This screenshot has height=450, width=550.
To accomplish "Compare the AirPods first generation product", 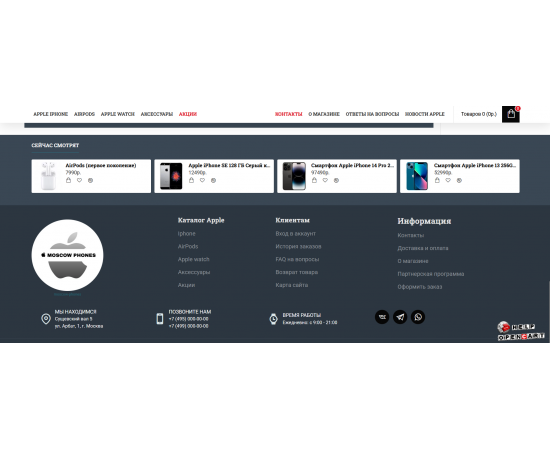I will (90, 180).
